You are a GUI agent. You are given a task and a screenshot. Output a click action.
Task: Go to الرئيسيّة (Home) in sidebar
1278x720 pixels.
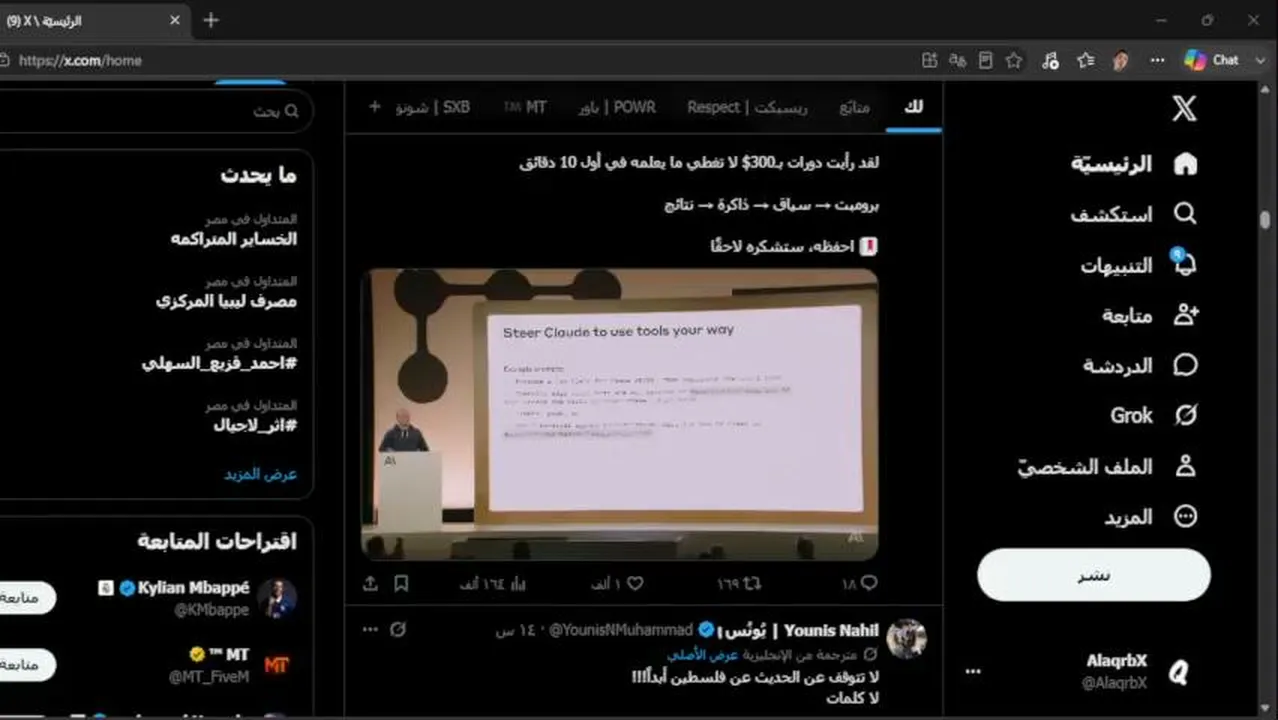(1134, 164)
